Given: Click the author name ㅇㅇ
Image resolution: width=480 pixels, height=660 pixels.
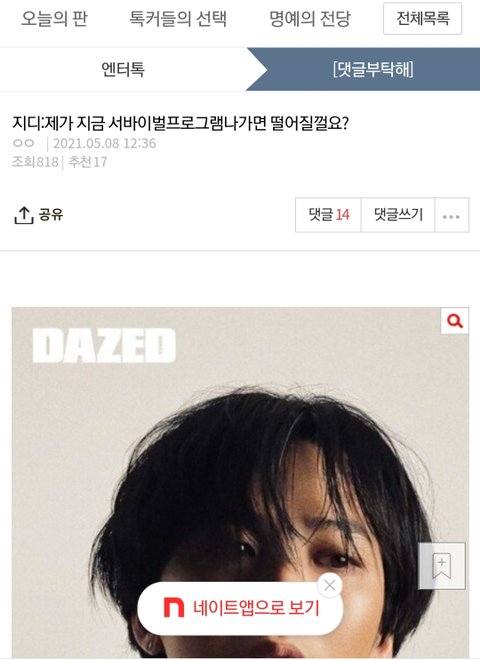Looking at the screenshot, I should (24, 143).
